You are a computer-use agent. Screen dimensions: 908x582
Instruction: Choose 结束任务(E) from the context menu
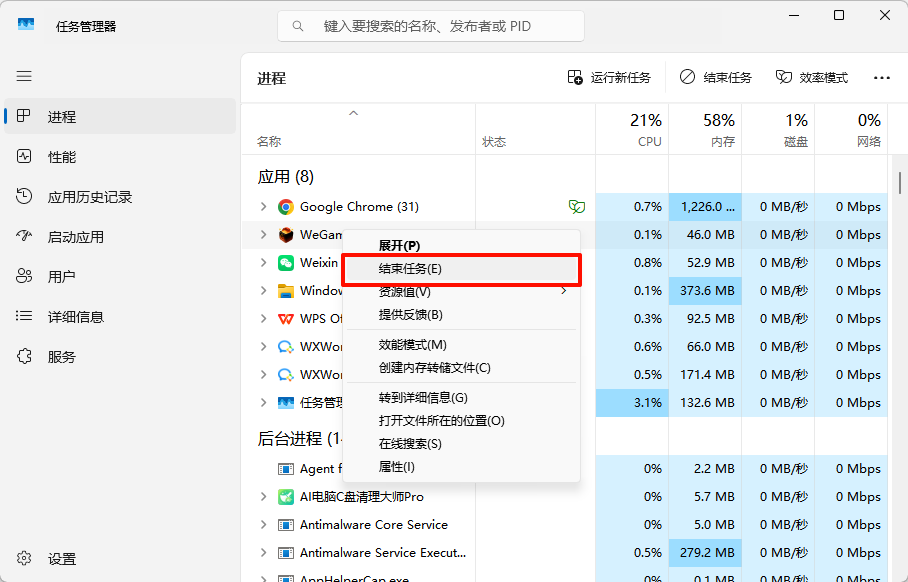click(410, 269)
